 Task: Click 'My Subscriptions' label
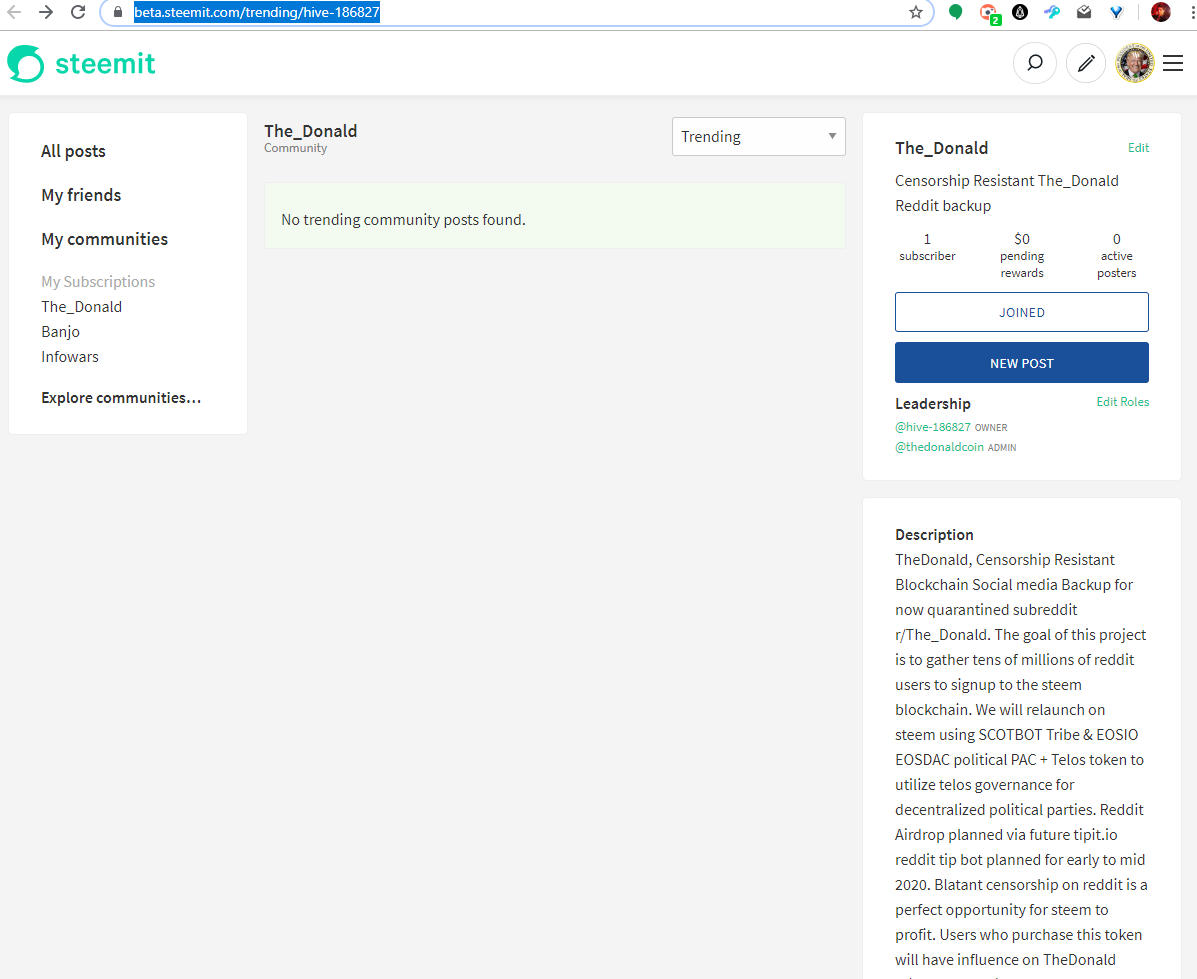(98, 282)
